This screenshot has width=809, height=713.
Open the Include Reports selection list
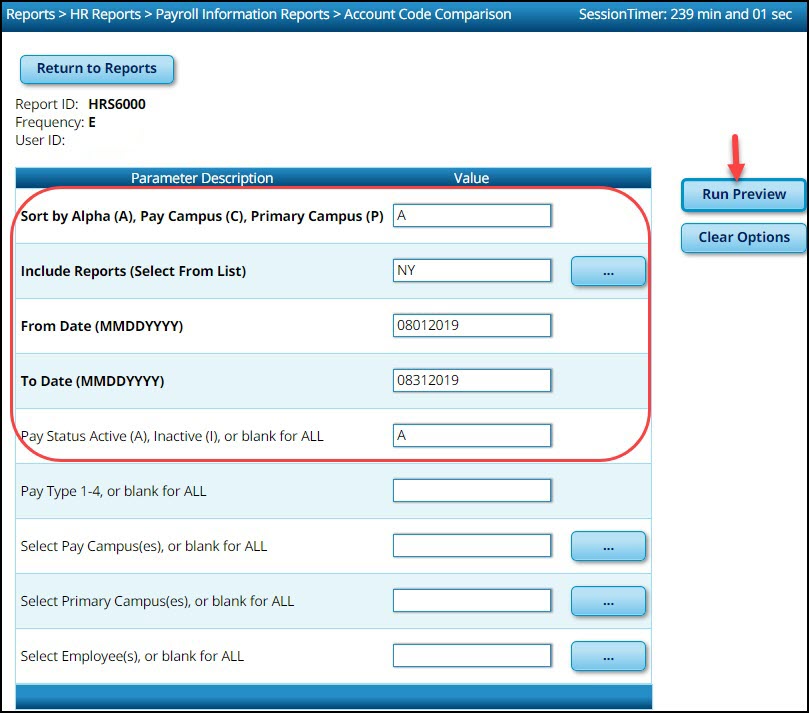pyautogui.click(x=608, y=270)
